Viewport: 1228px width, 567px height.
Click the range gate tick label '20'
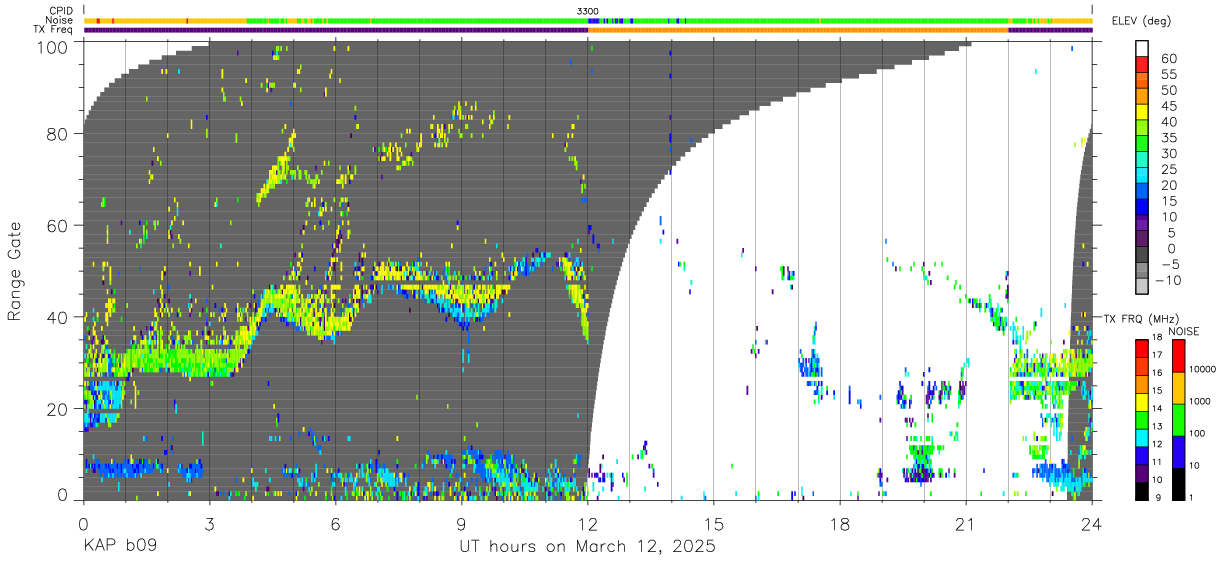[x=58, y=409]
